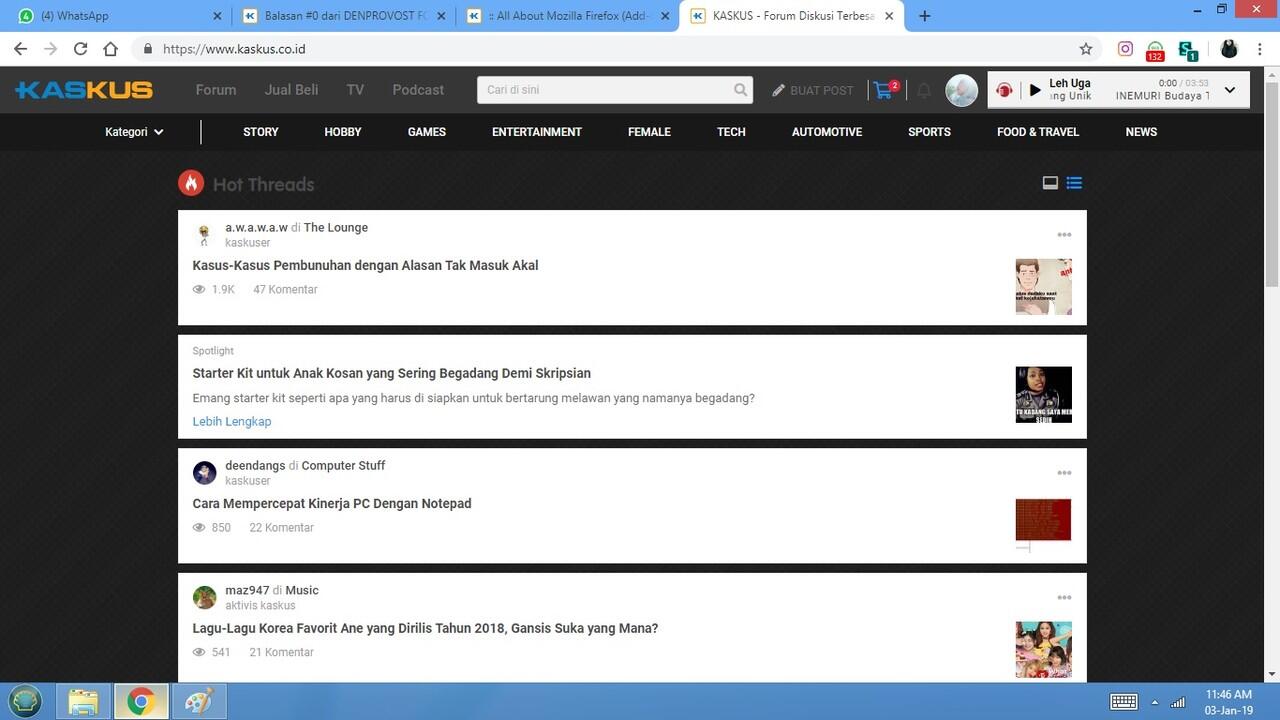Screen dimensions: 1280x720
Task: Click the notification bell icon
Action: tap(924, 91)
